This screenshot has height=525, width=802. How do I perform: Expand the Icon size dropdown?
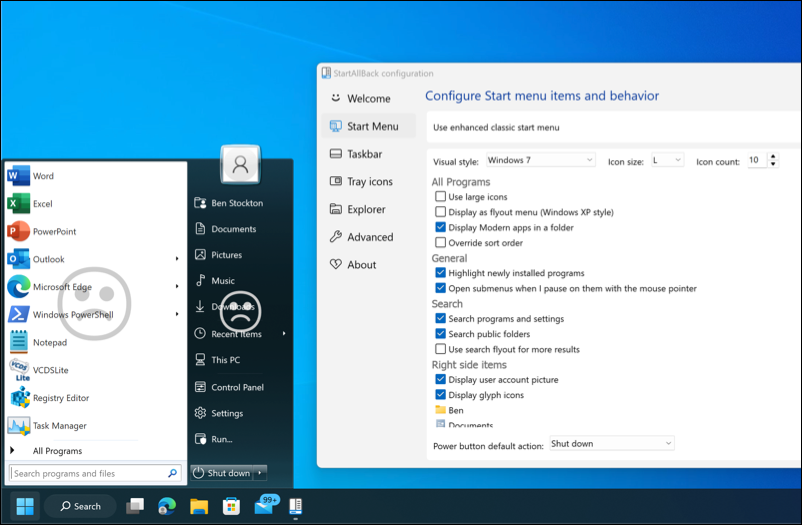pos(667,160)
